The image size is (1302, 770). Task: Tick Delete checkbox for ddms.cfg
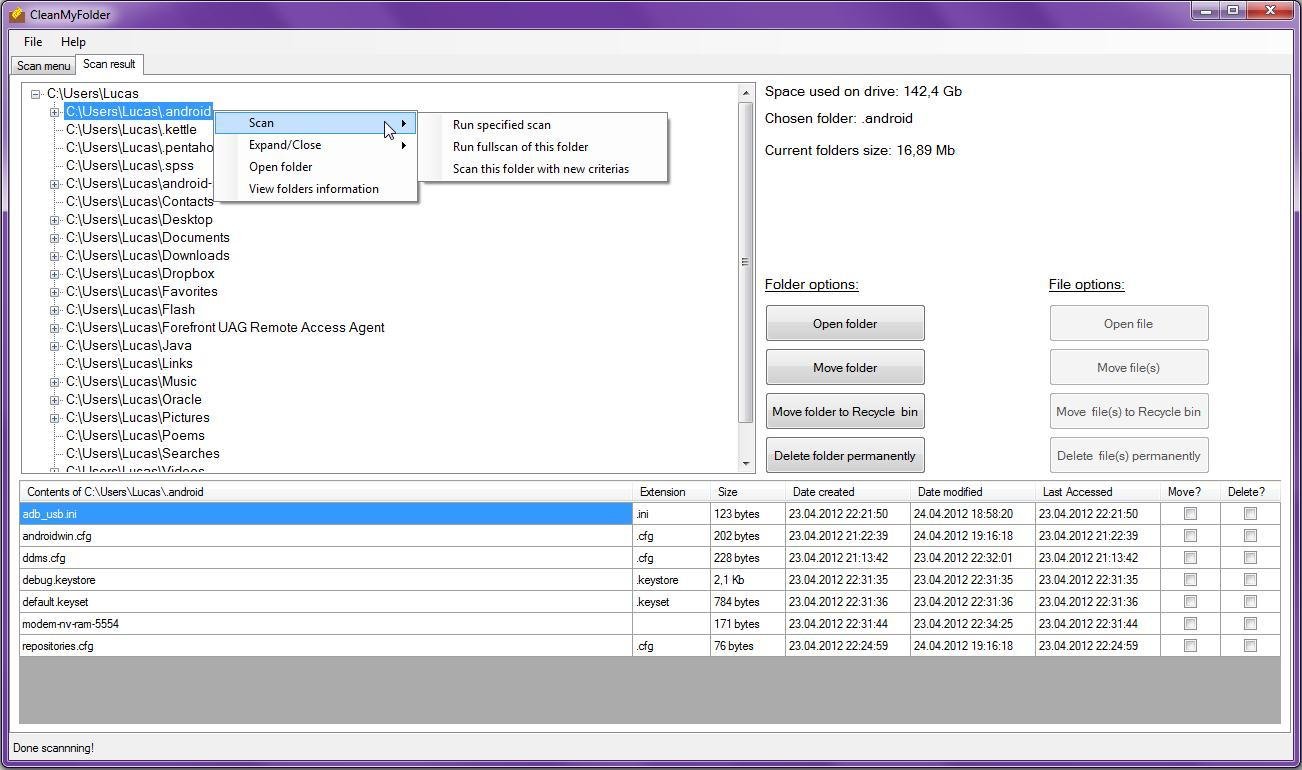click(x=1250, y=558)
